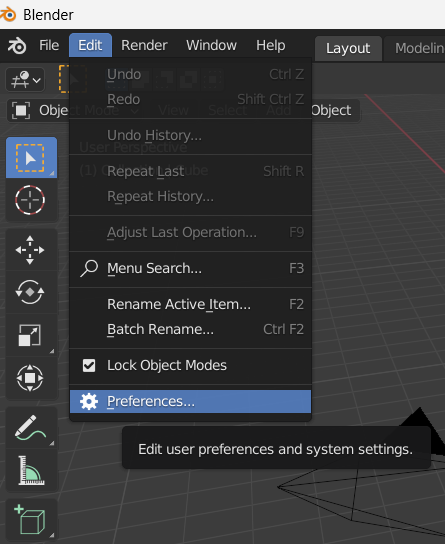The width and height of the screenshot is (445, 544).
Task: Click the gear icon beside Preferences
Action: 89,401
